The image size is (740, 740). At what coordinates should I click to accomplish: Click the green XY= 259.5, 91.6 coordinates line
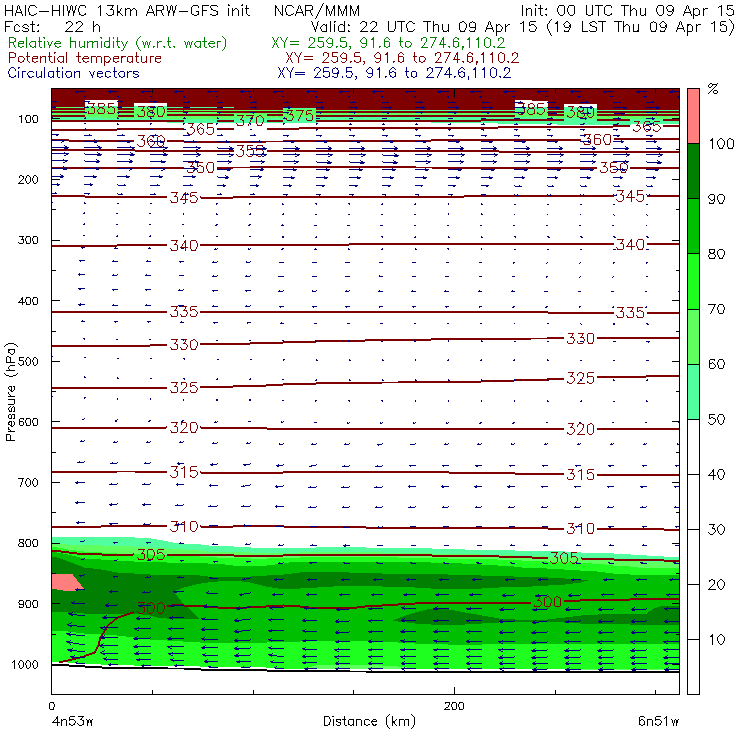click(388, 43)
